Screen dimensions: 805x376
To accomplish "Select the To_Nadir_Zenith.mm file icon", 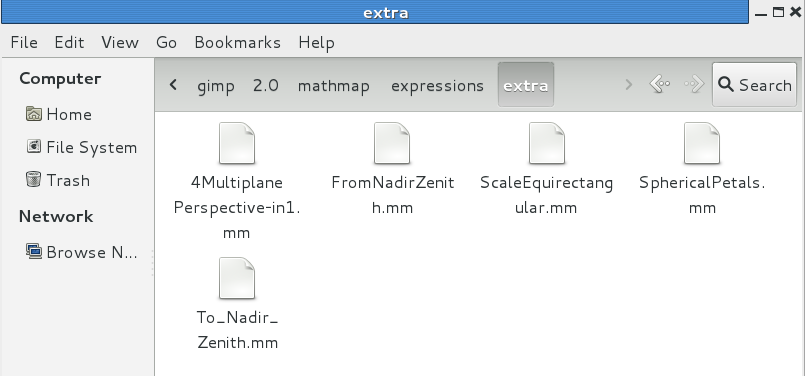I will [237, 278].
